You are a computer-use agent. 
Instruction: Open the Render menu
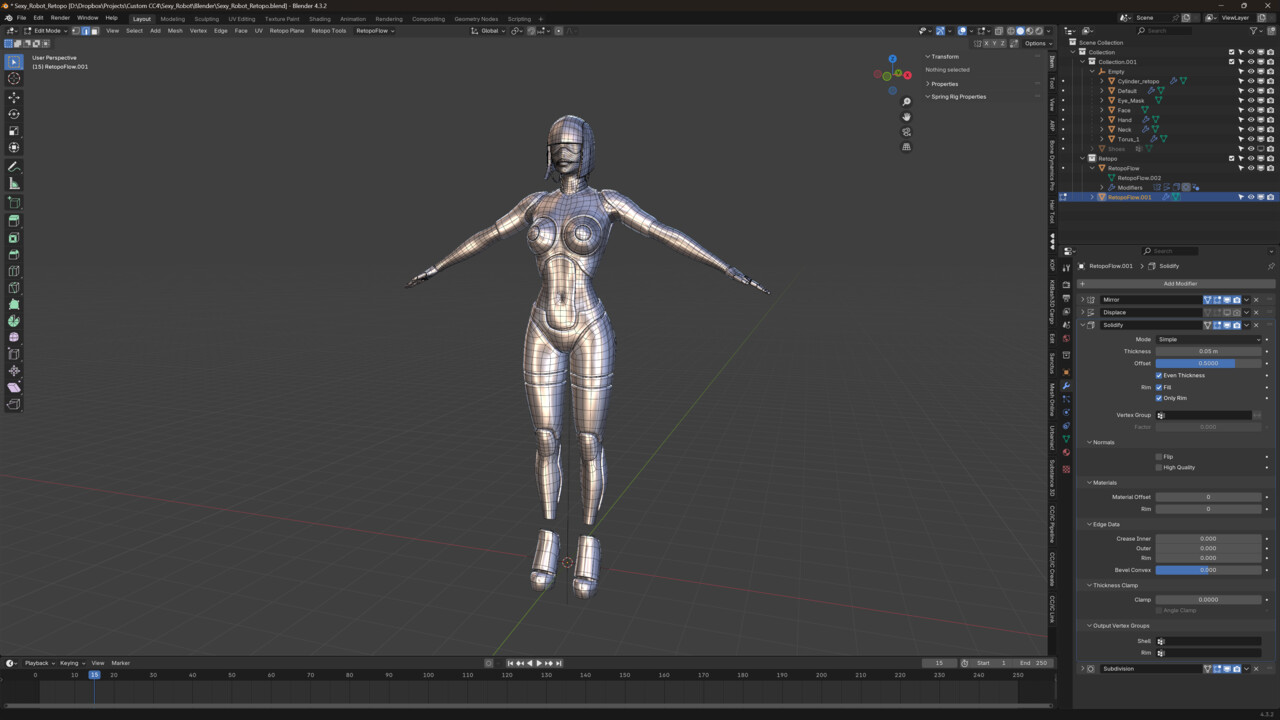60,18
